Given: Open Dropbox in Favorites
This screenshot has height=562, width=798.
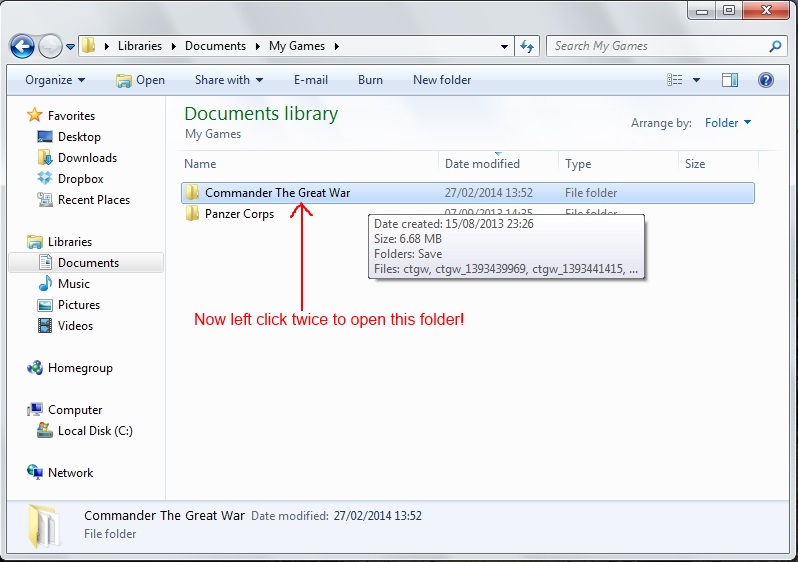Looking at the screenshot, I should tap(80, 179).
